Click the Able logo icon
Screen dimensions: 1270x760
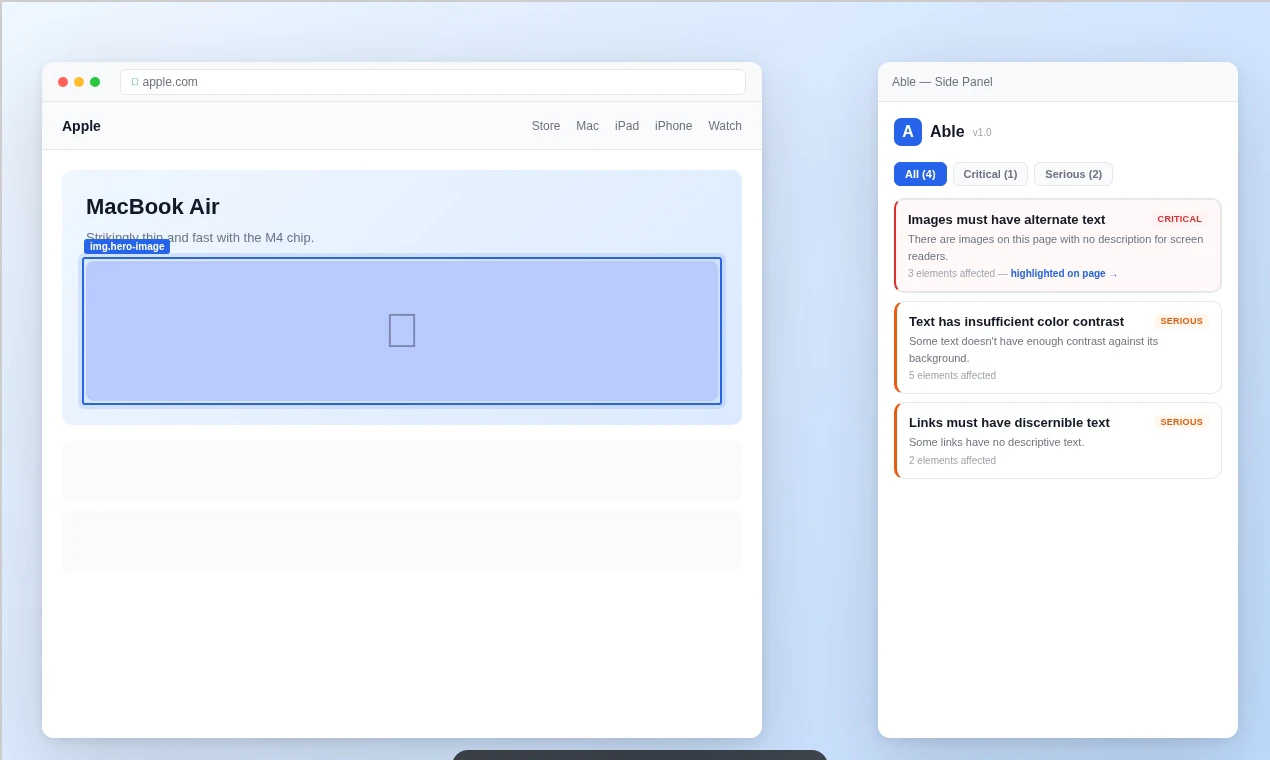pos(908,132)
